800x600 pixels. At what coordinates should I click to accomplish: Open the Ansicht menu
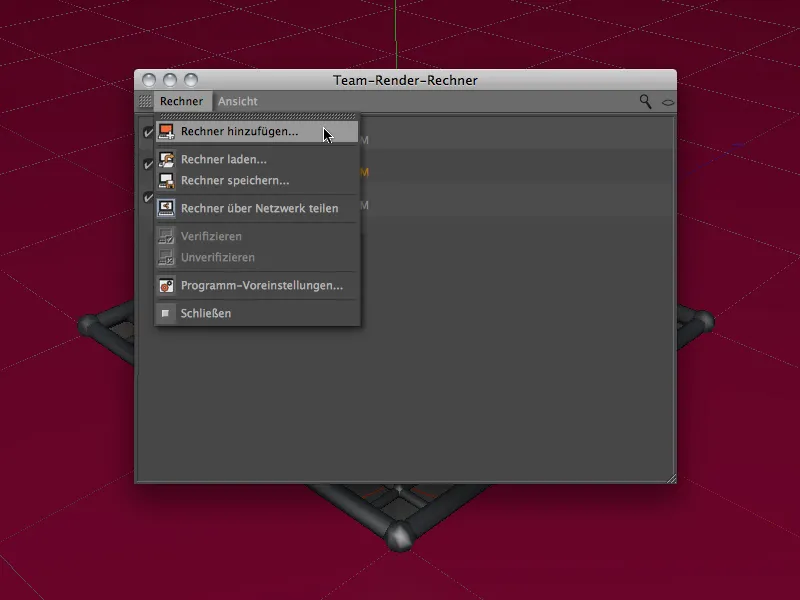(x=238, y=101)
